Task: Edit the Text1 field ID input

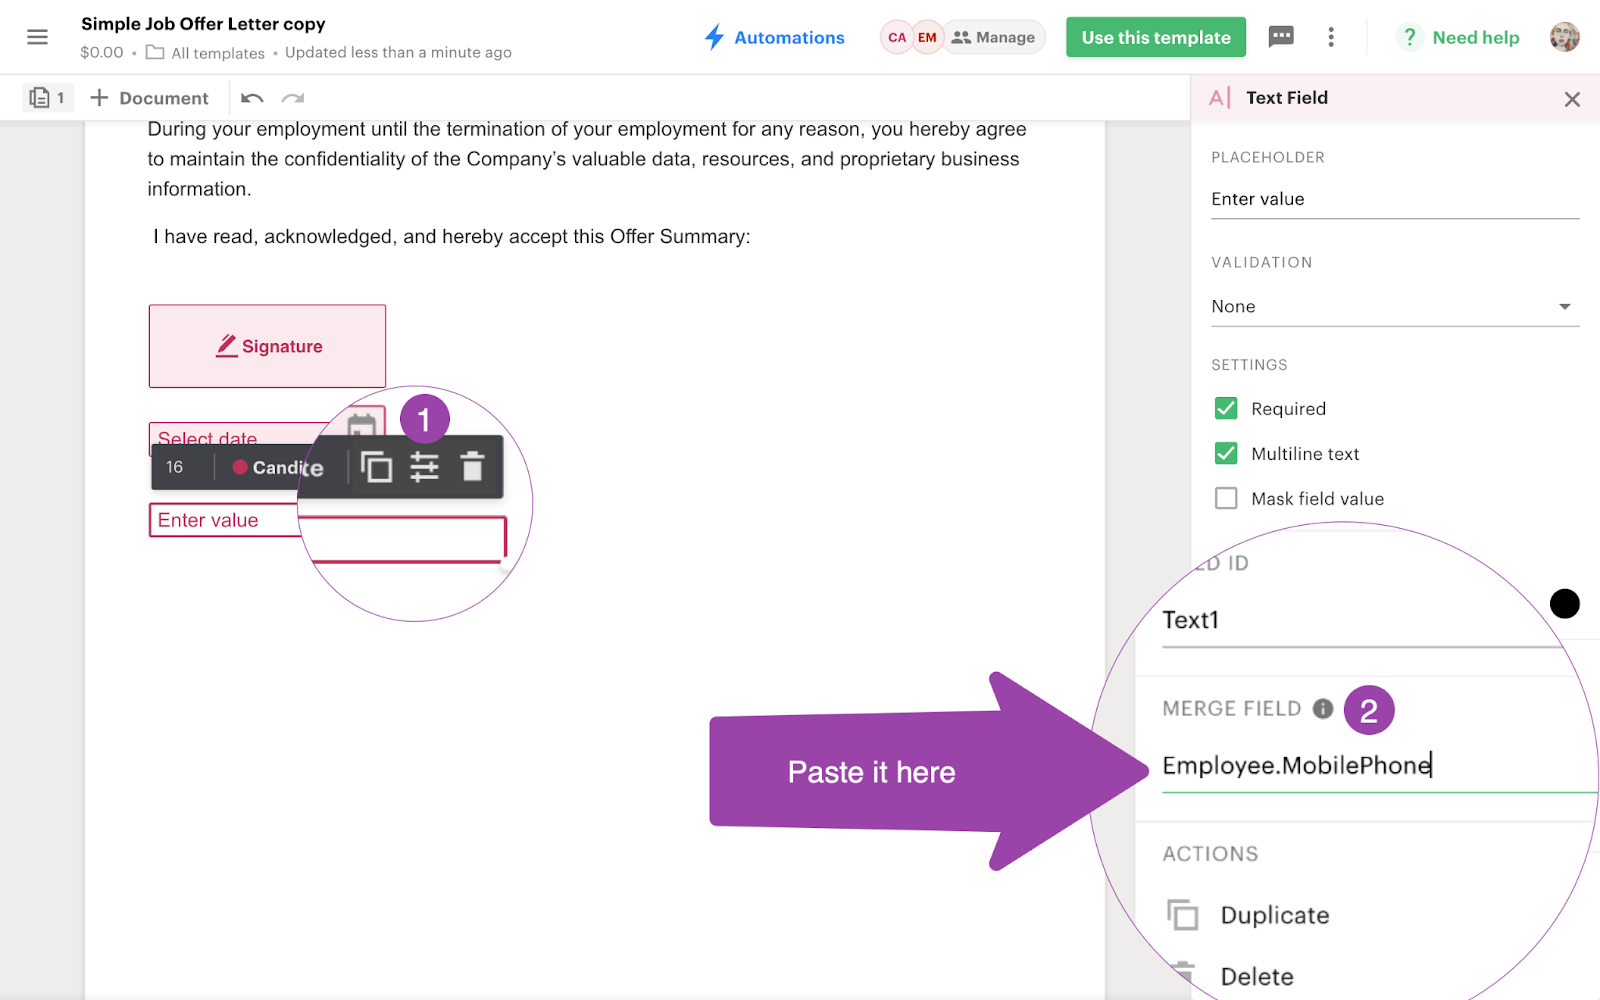Action: (1362, 620)
